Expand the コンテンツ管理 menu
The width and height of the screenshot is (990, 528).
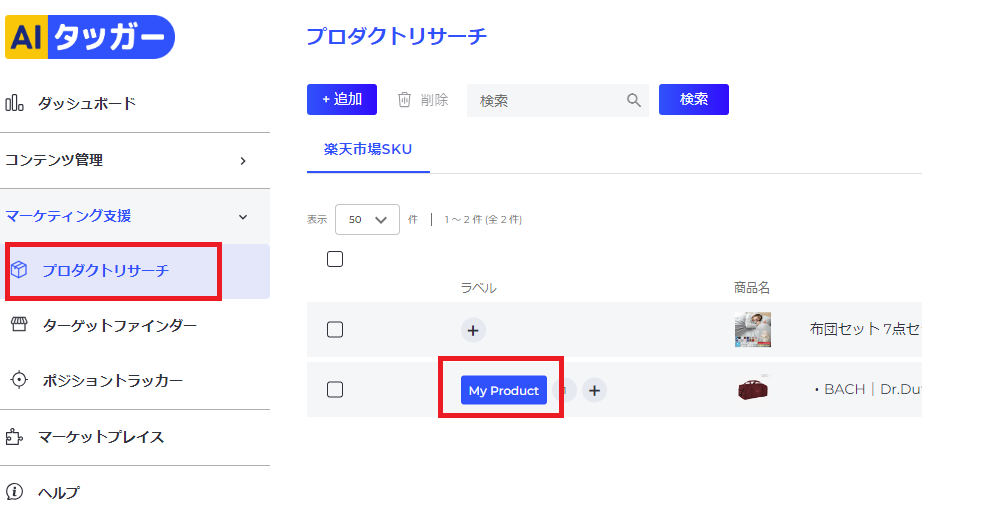pyautogui.click(x=135, y=160)
